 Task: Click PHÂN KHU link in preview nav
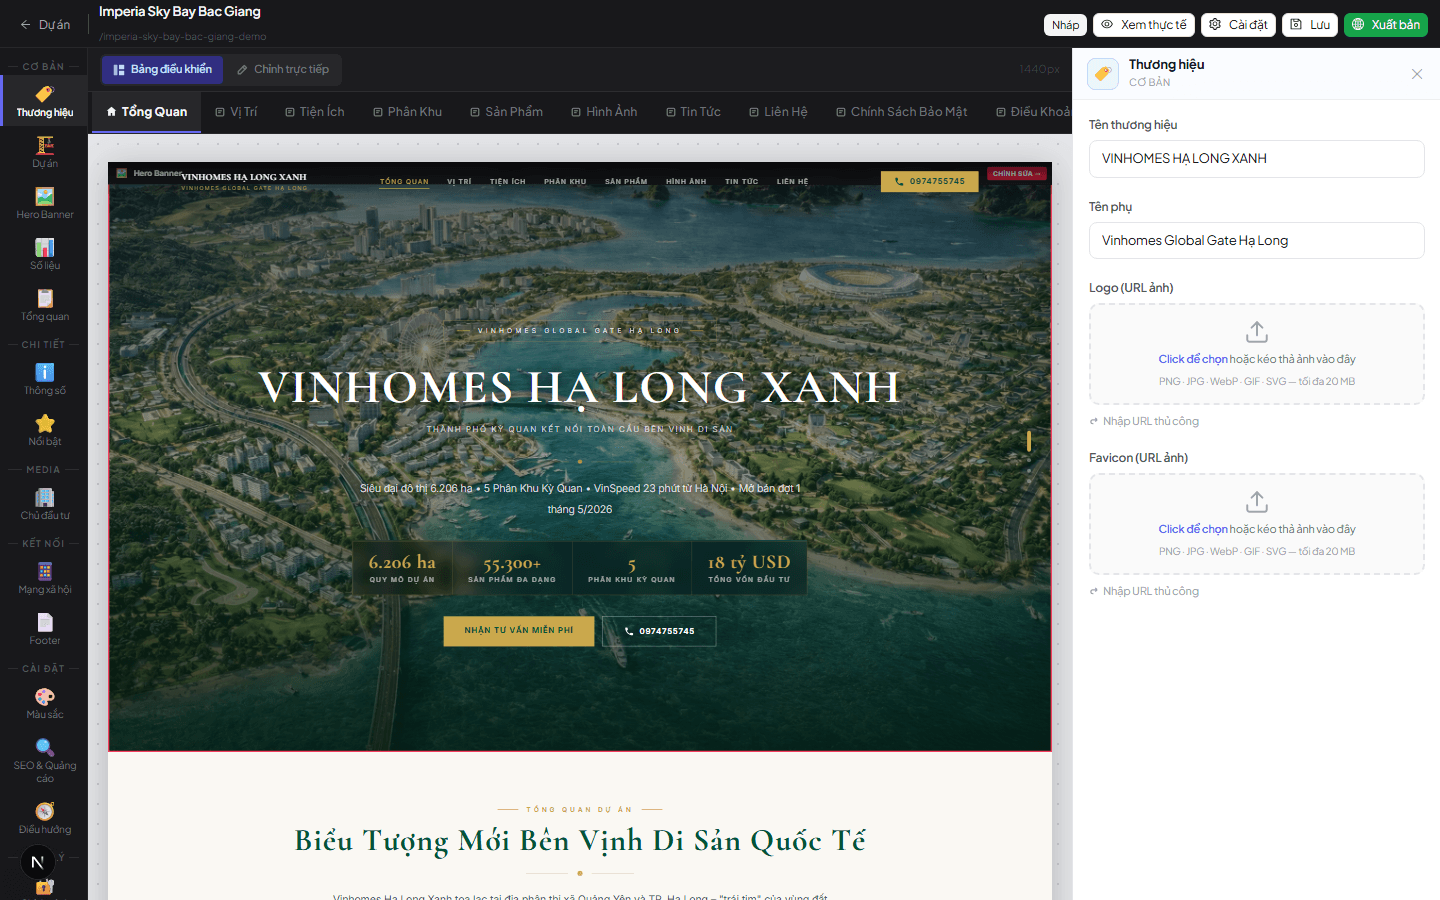(565, 182)
